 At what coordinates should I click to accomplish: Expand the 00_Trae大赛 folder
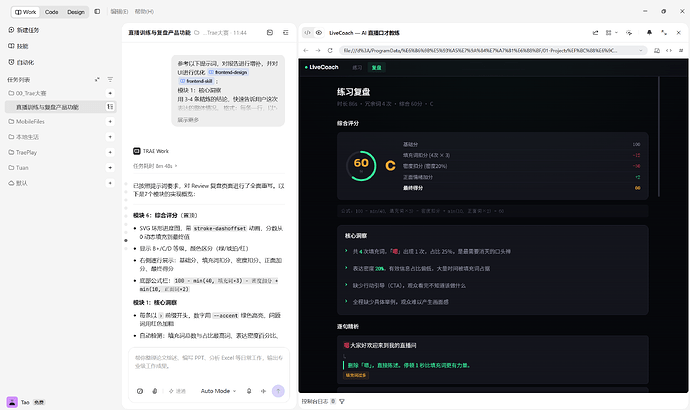pyautogui.click(x=27, y=93)
